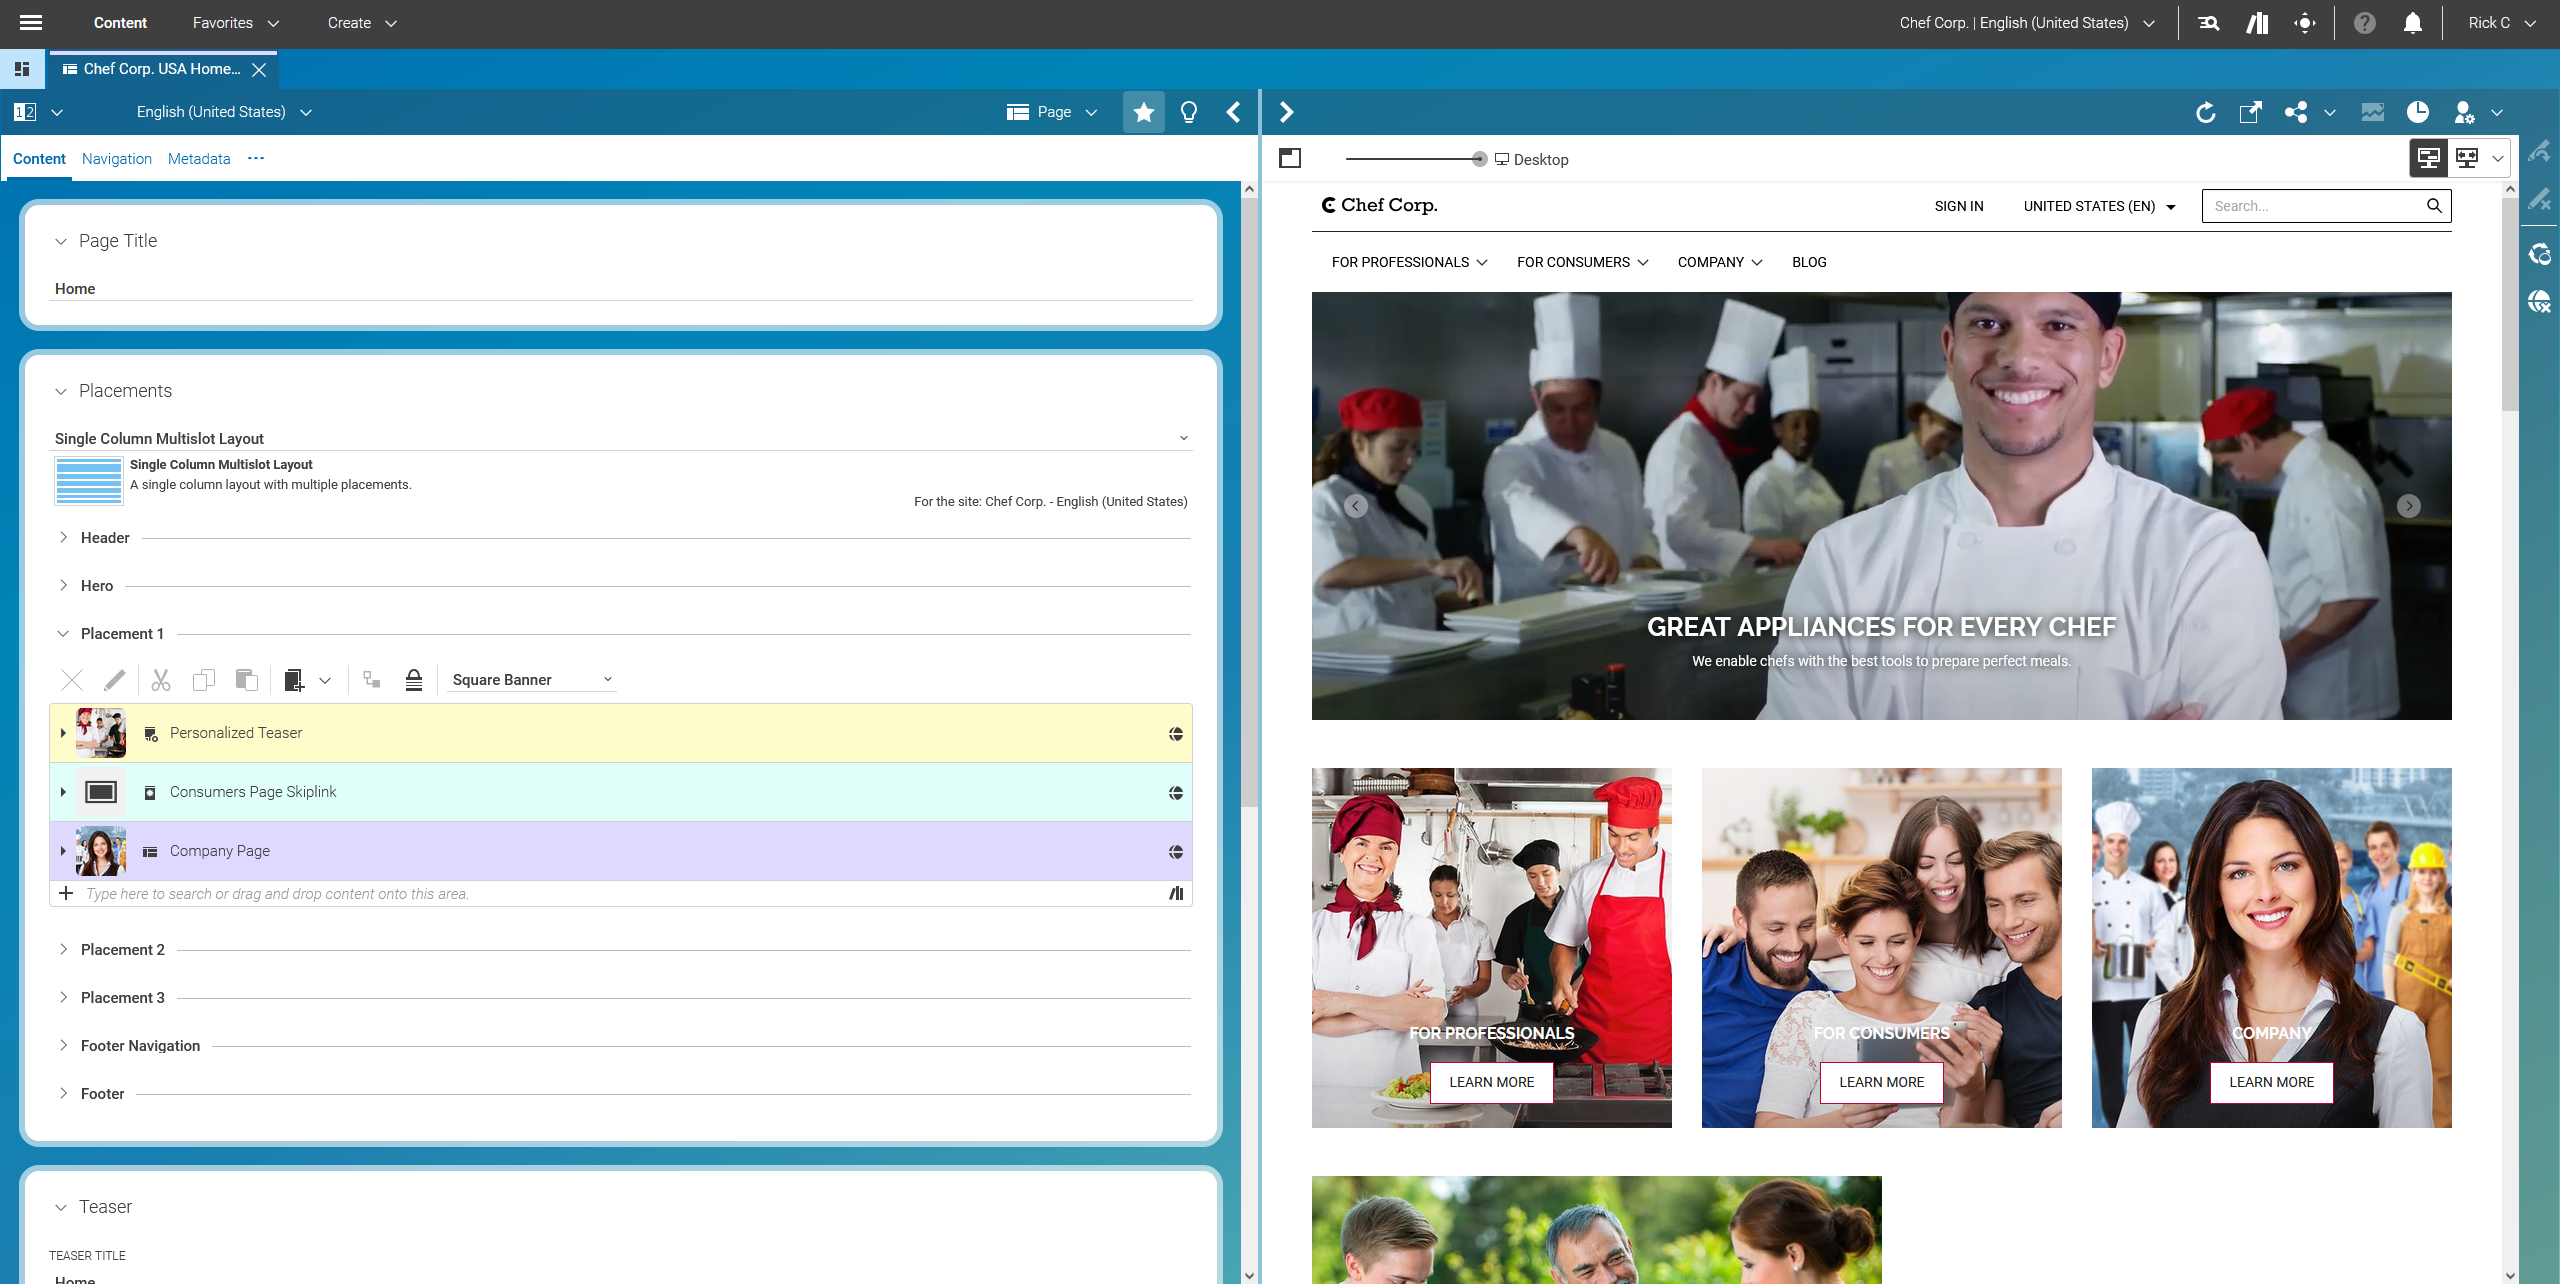
Task: Click the Desktop device width slider handle
Action: pyautogui.click(x=1479, y=159)
